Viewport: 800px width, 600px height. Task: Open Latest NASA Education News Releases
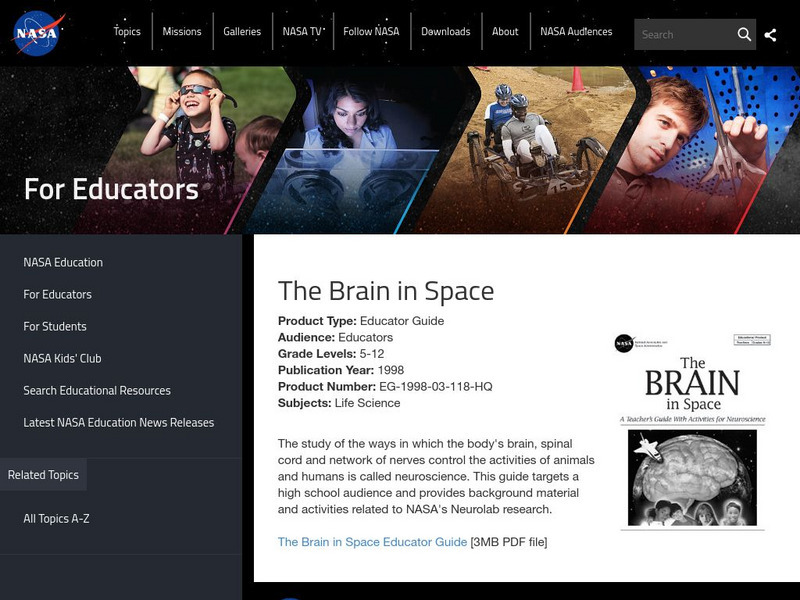click(119, 423)
